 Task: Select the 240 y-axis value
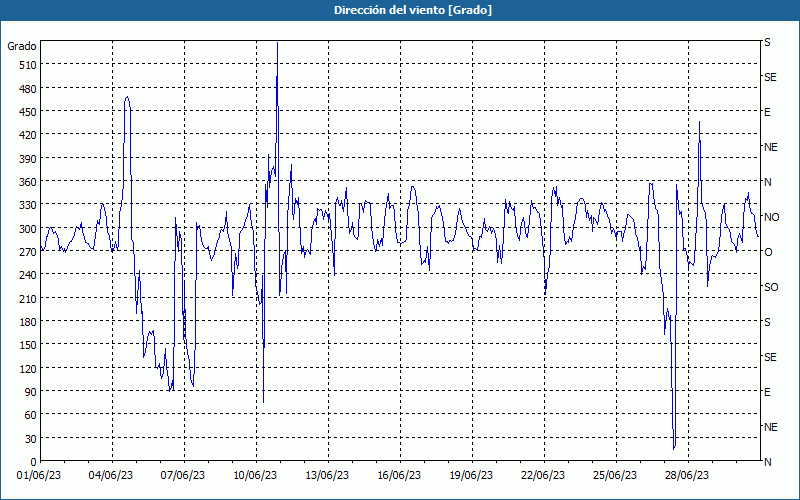coord(28,276)
